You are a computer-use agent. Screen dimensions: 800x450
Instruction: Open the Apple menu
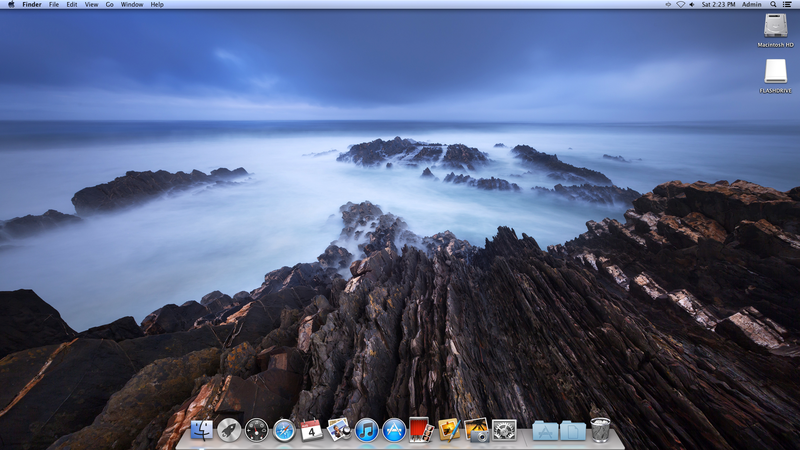[10, 5]
